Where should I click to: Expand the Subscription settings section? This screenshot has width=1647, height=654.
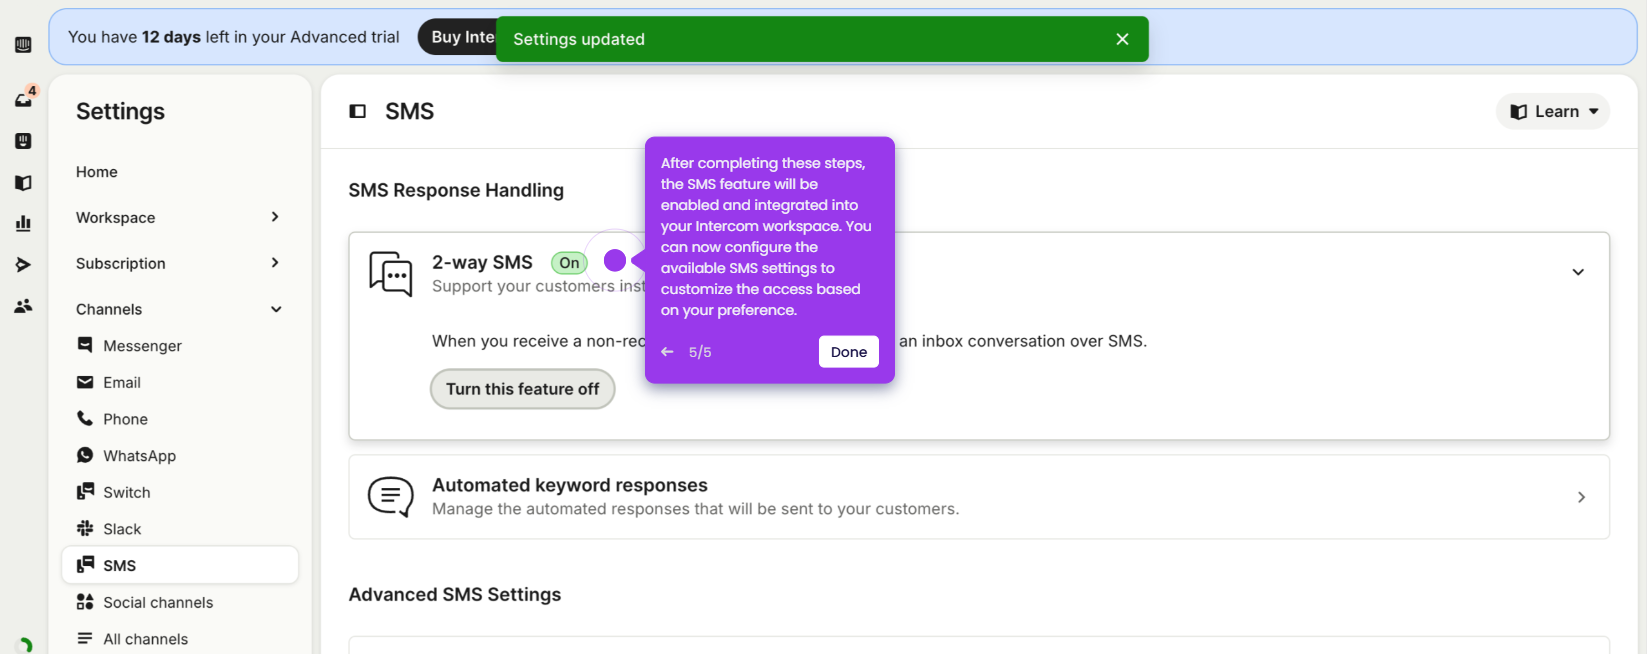[x=275, y=263]
